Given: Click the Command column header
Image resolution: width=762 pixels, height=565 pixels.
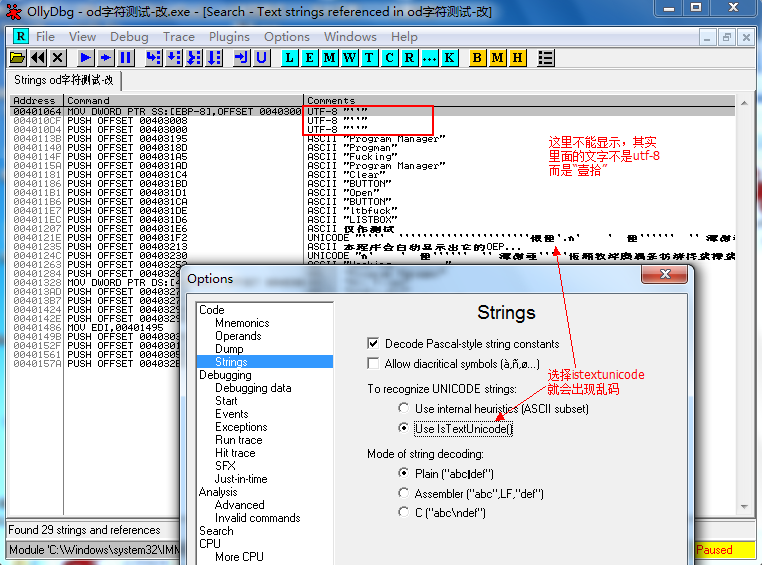Looking at the screenshot, I should [183, 101].
